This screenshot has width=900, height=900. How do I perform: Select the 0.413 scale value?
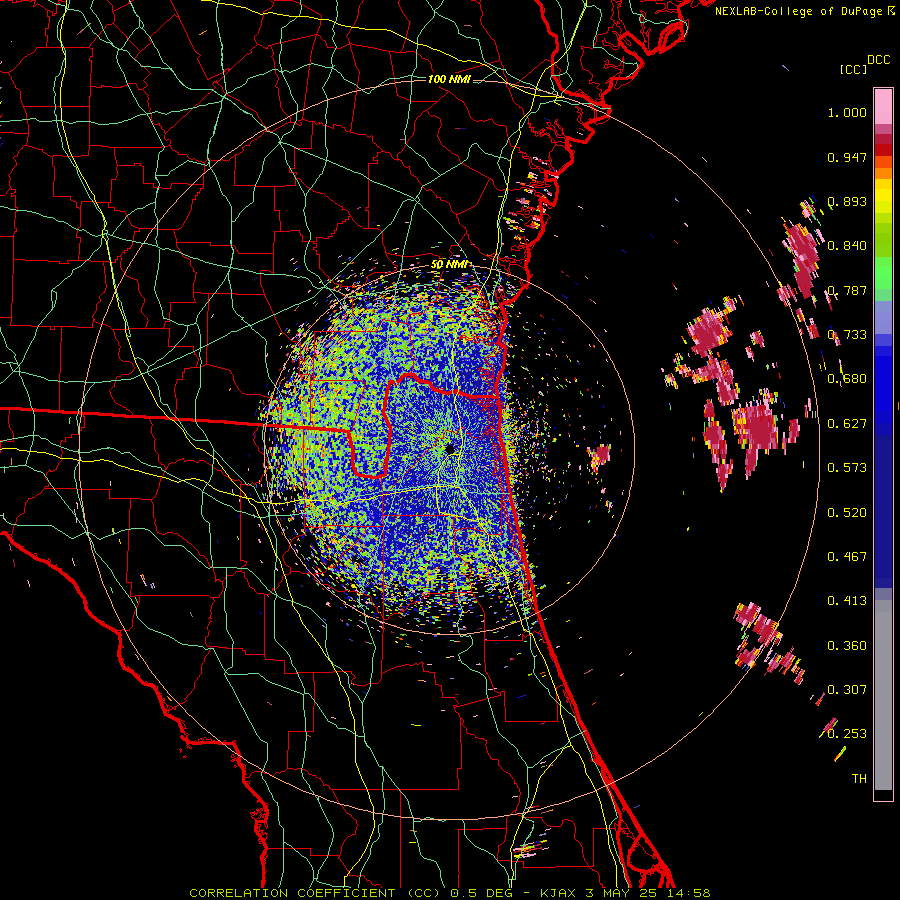point(847,601)
